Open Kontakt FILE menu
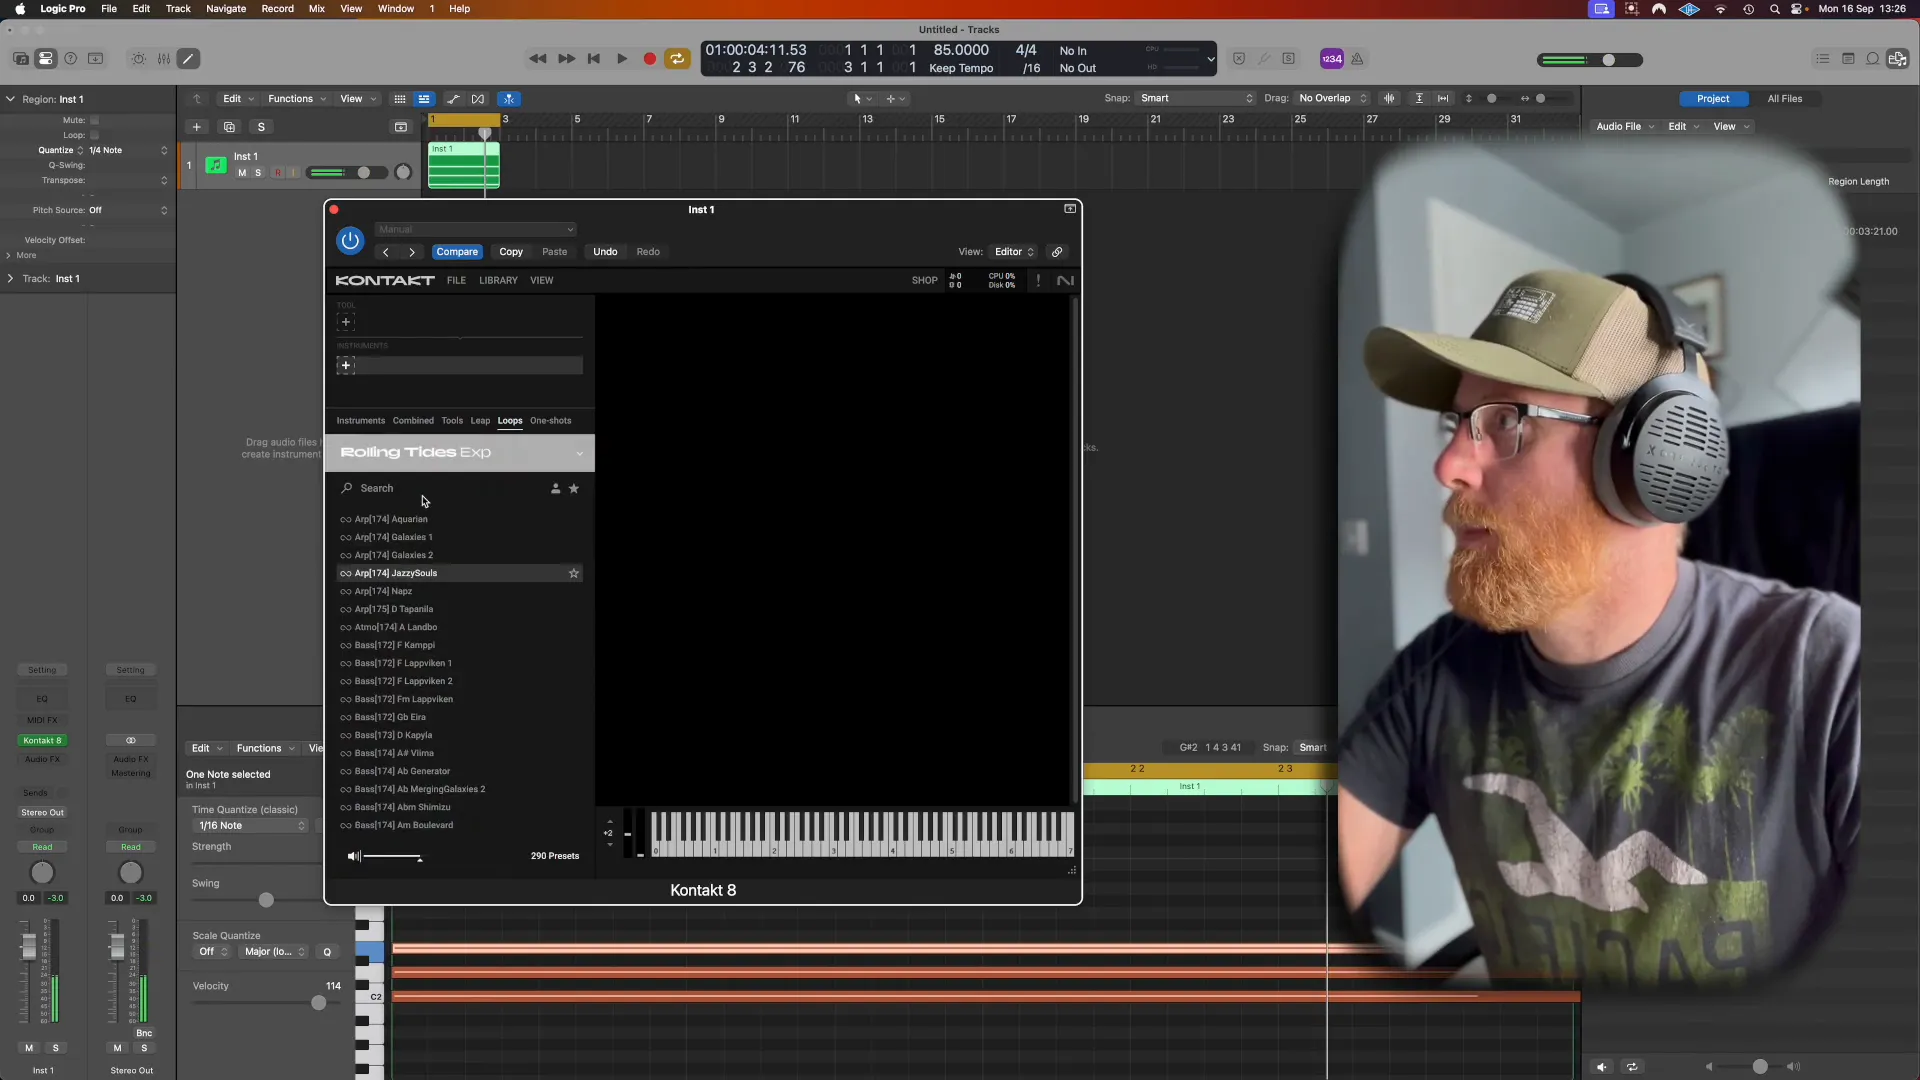 (456, 281)
